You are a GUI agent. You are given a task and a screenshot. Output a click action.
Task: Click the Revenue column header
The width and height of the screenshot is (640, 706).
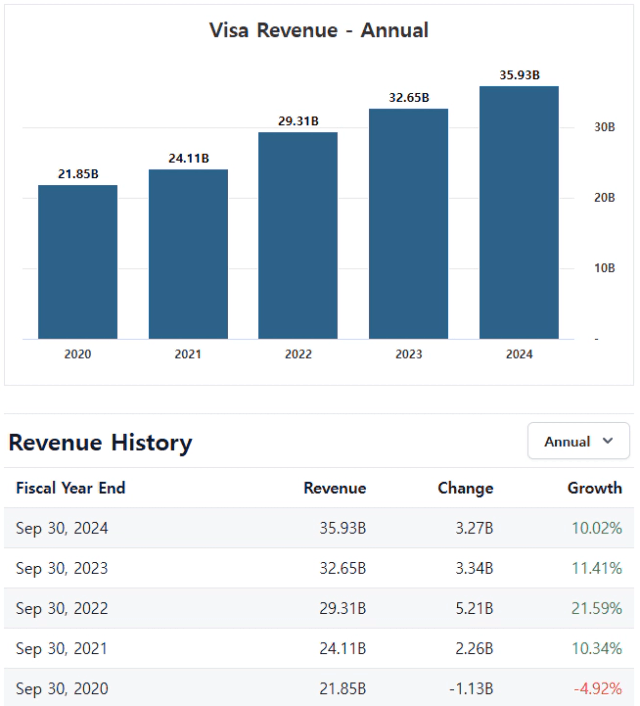click(x=335, y=488)
